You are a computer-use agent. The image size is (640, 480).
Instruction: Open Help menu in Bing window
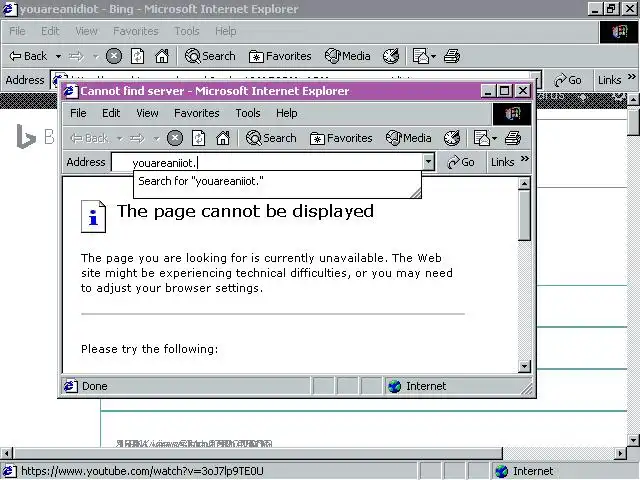click(226, 31)
